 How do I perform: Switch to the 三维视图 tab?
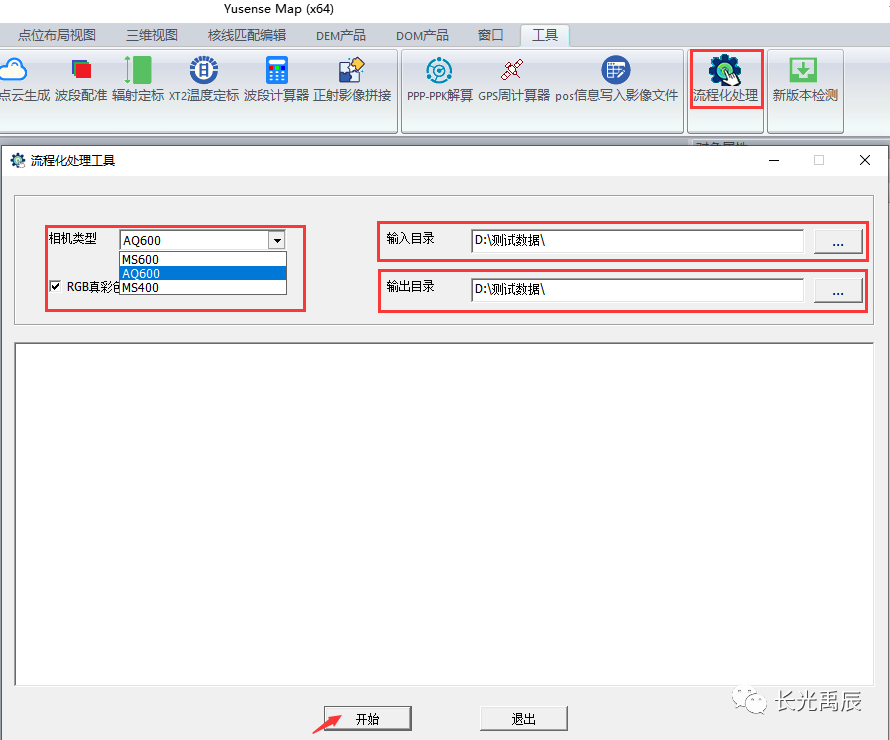pos(151,35)
